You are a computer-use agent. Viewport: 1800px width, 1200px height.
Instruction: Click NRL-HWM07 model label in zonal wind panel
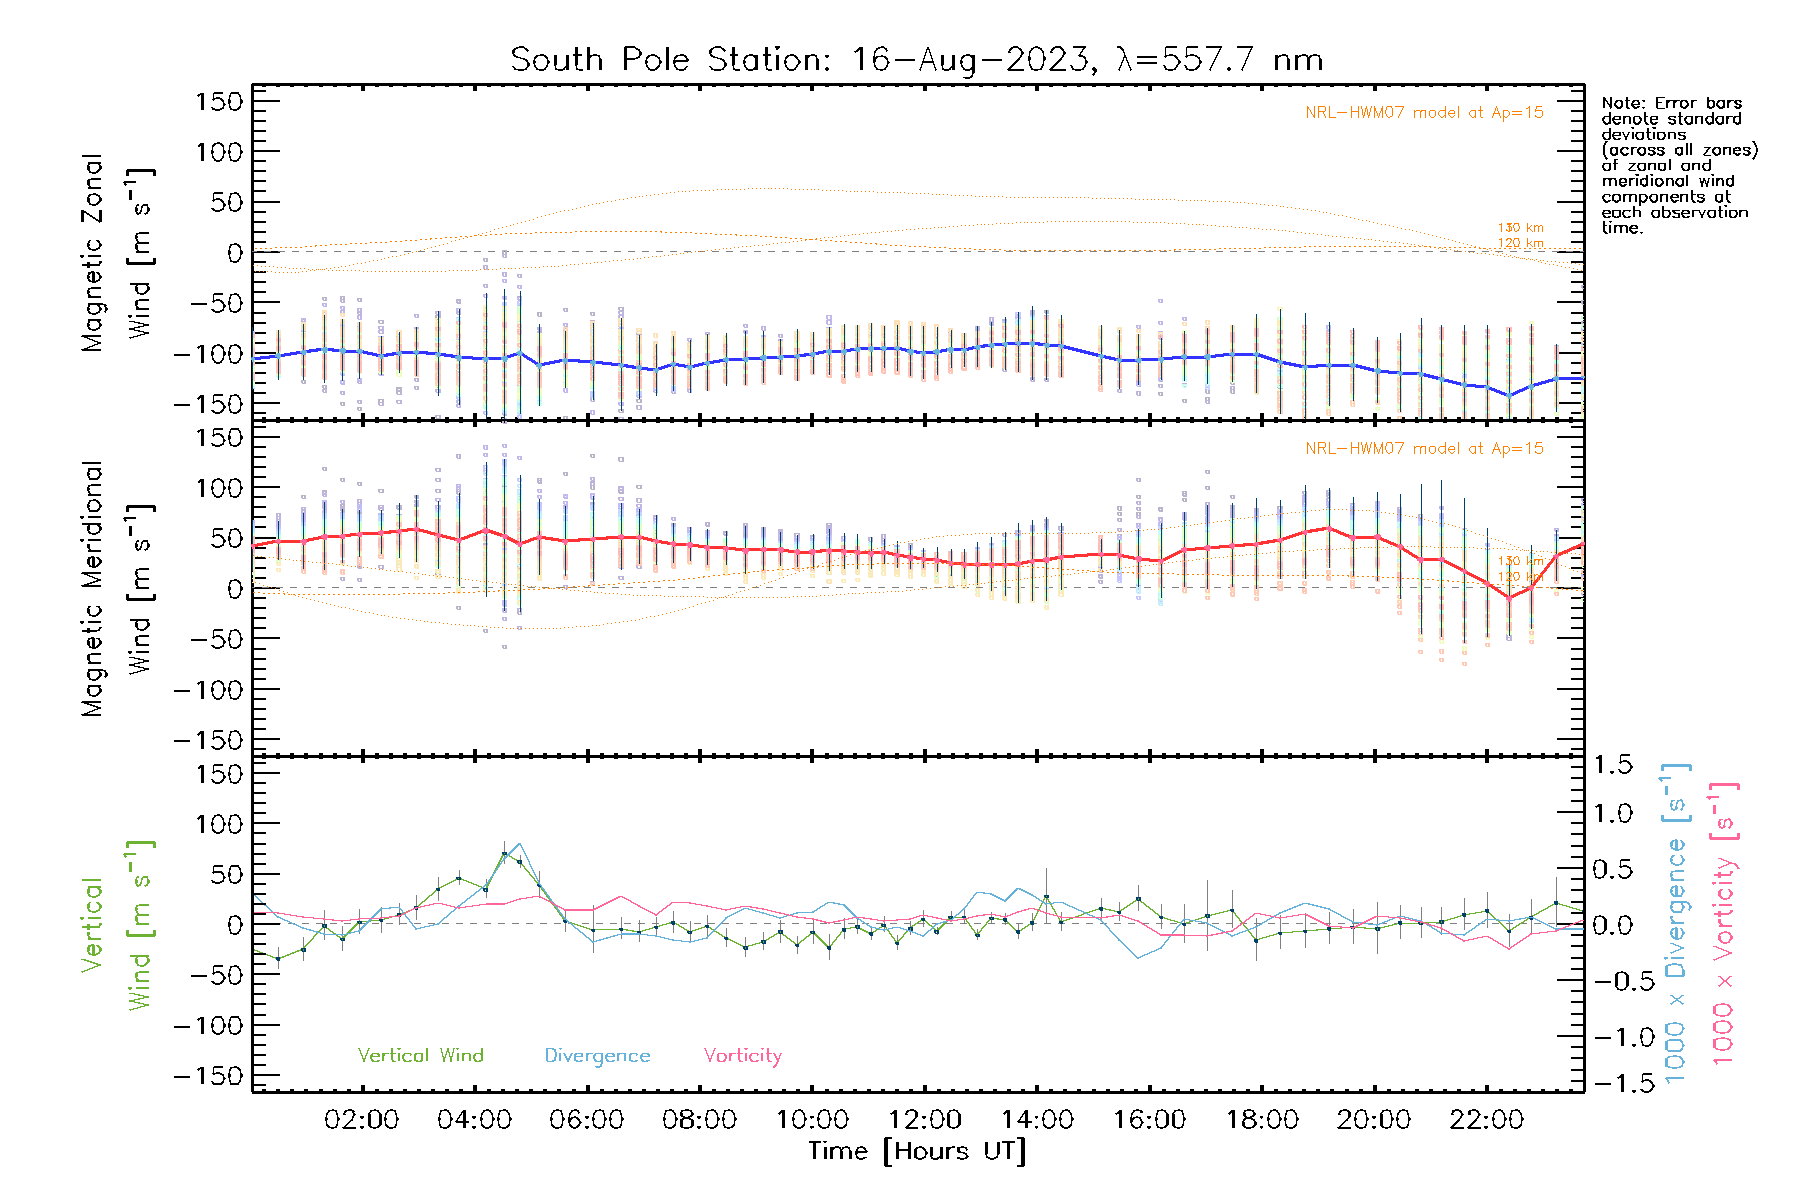(1424, 113)
